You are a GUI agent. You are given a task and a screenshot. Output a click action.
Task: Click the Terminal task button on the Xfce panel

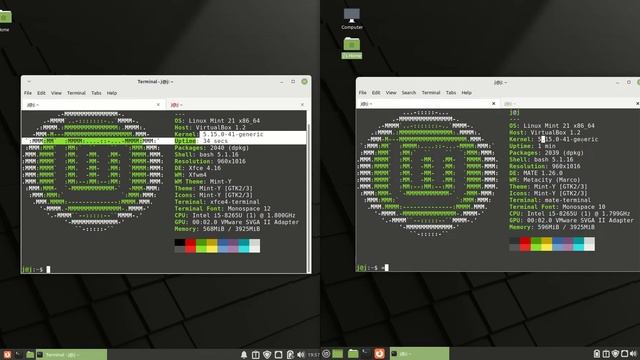tap(72, 355)
